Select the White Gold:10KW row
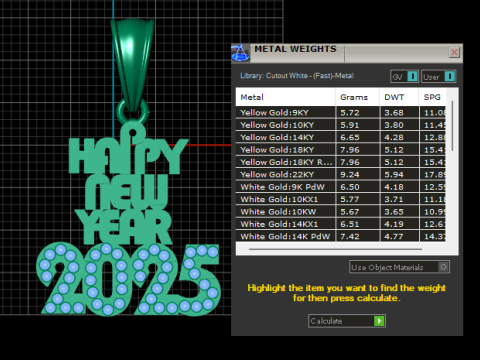The width and height of the screenshot is (480, 360). pyautogui.click(x=341, y=212)
